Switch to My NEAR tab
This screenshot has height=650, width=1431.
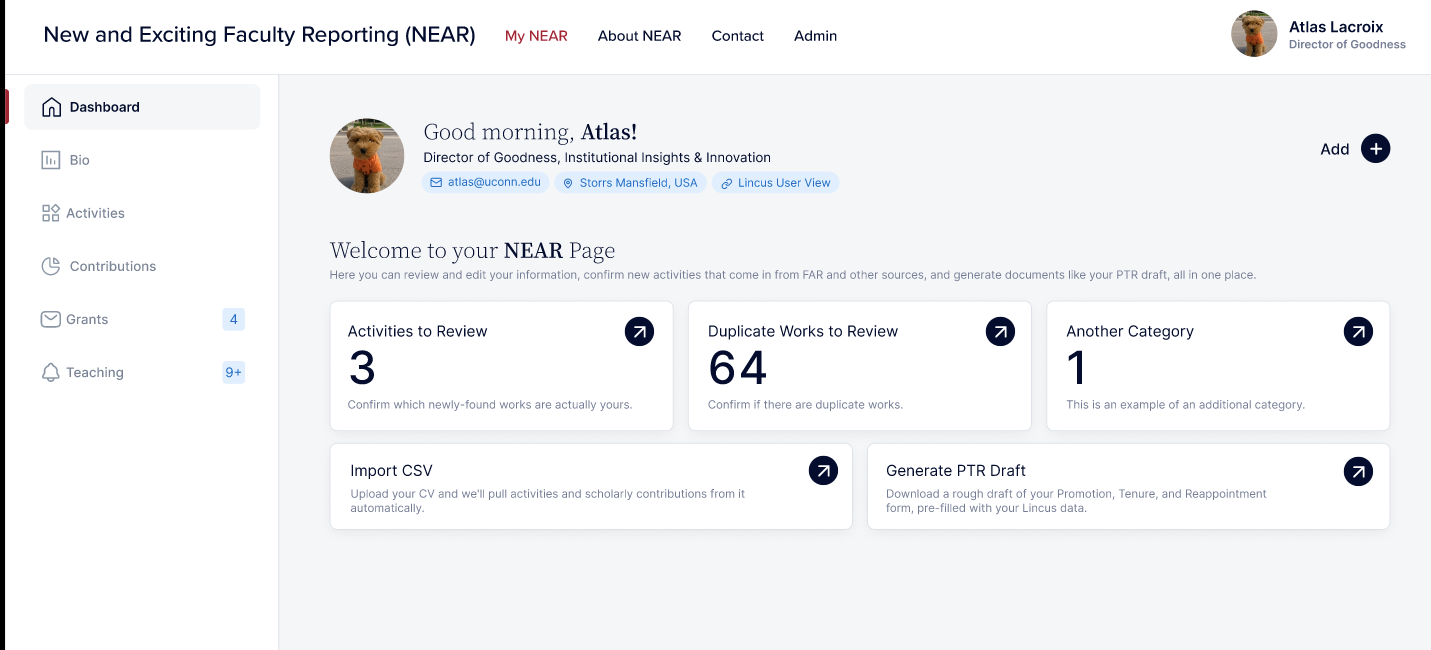(x=536, y=36)
